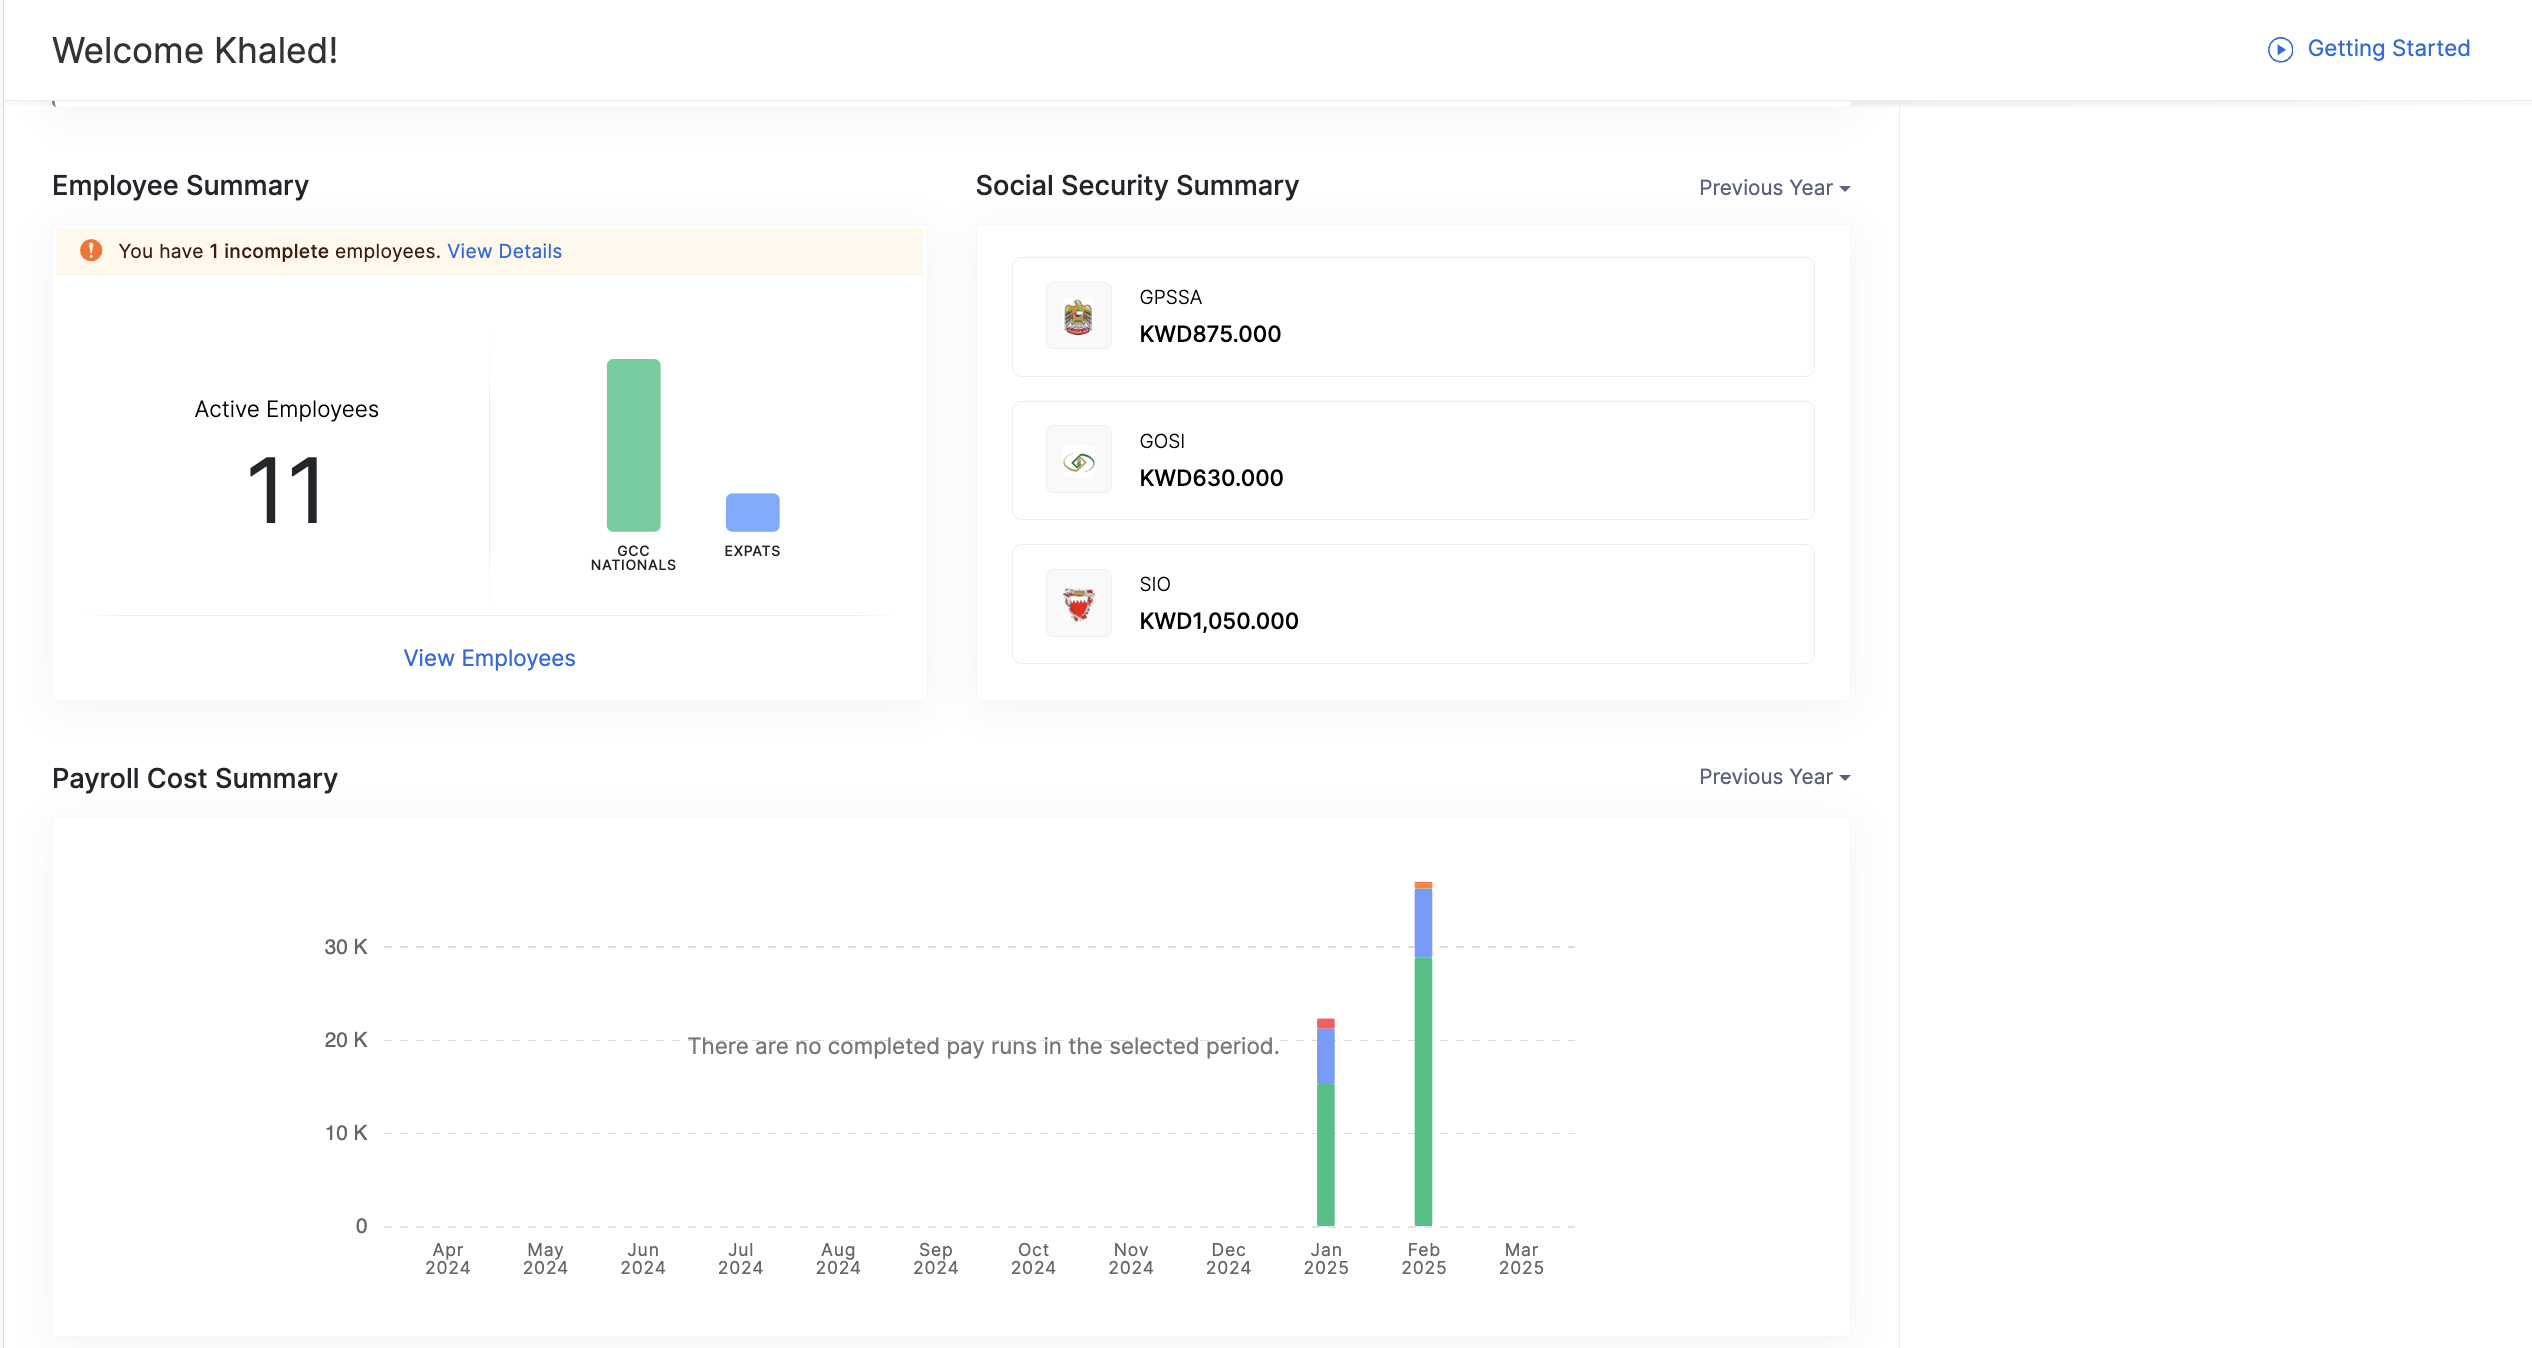Viewport: 2532px width, 1348px height.
Task: Open Social Security Summary Previous Year dropdown
Action: coord(1774,188)
